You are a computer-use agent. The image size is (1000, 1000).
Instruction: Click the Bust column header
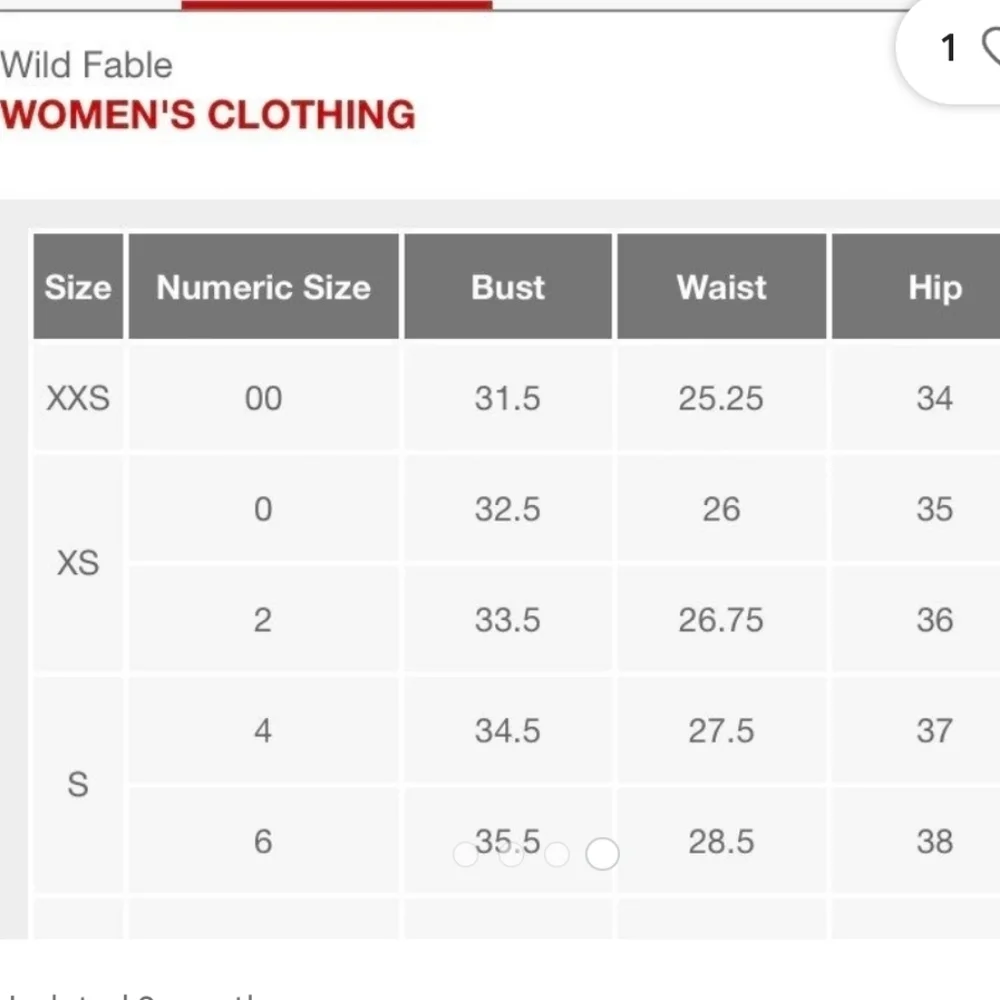pos(508,286)
